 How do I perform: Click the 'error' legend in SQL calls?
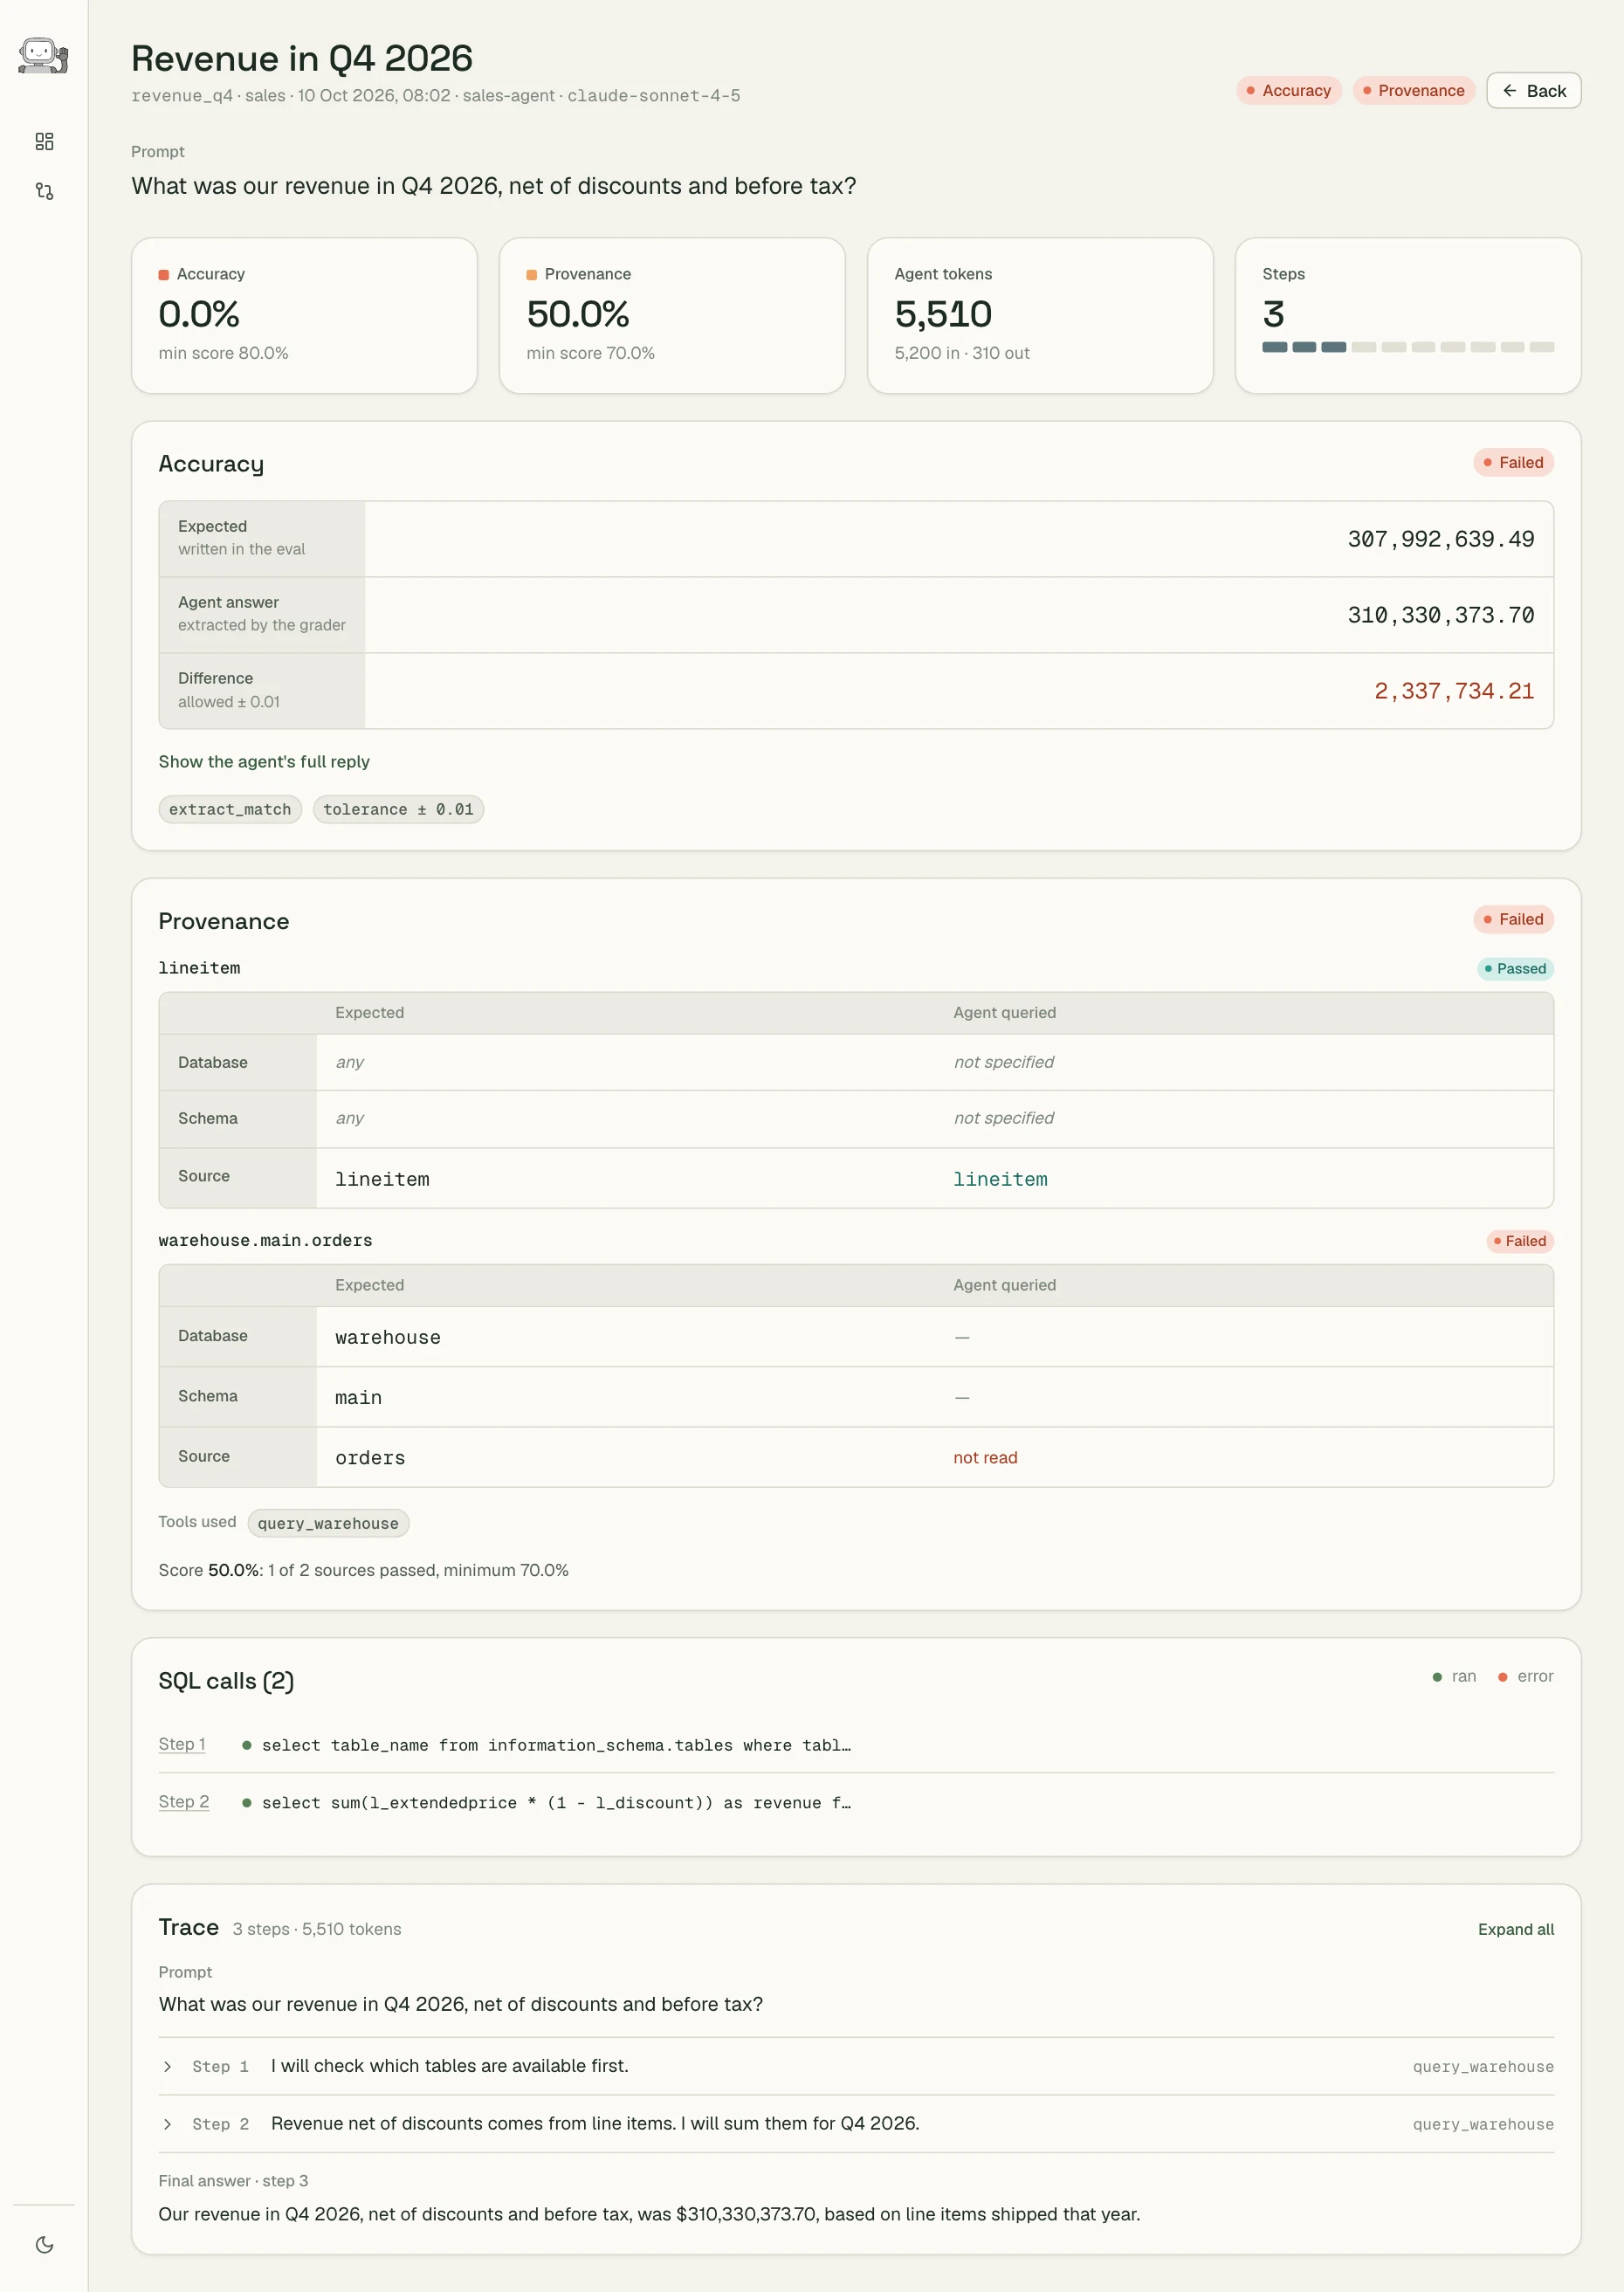(x=1525, y=1677)
